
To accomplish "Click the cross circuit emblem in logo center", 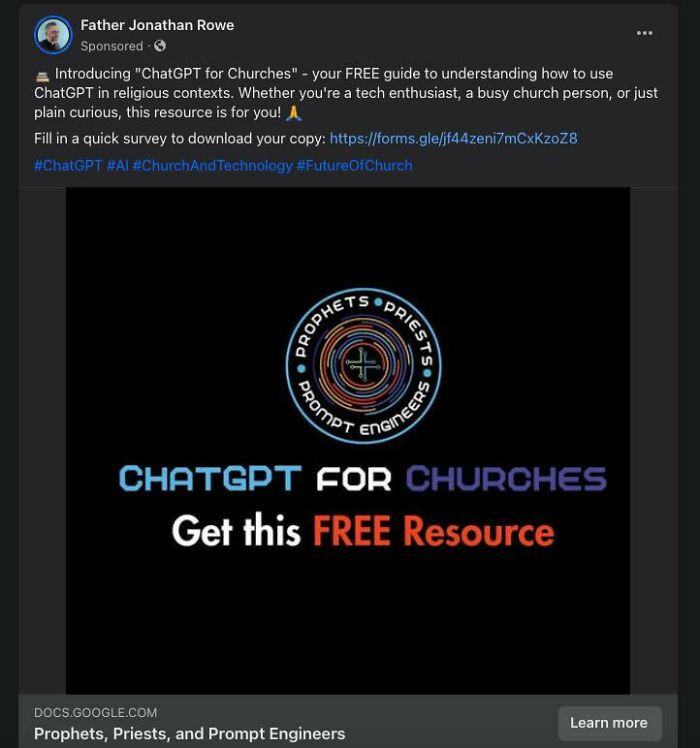I will point(363,365).
